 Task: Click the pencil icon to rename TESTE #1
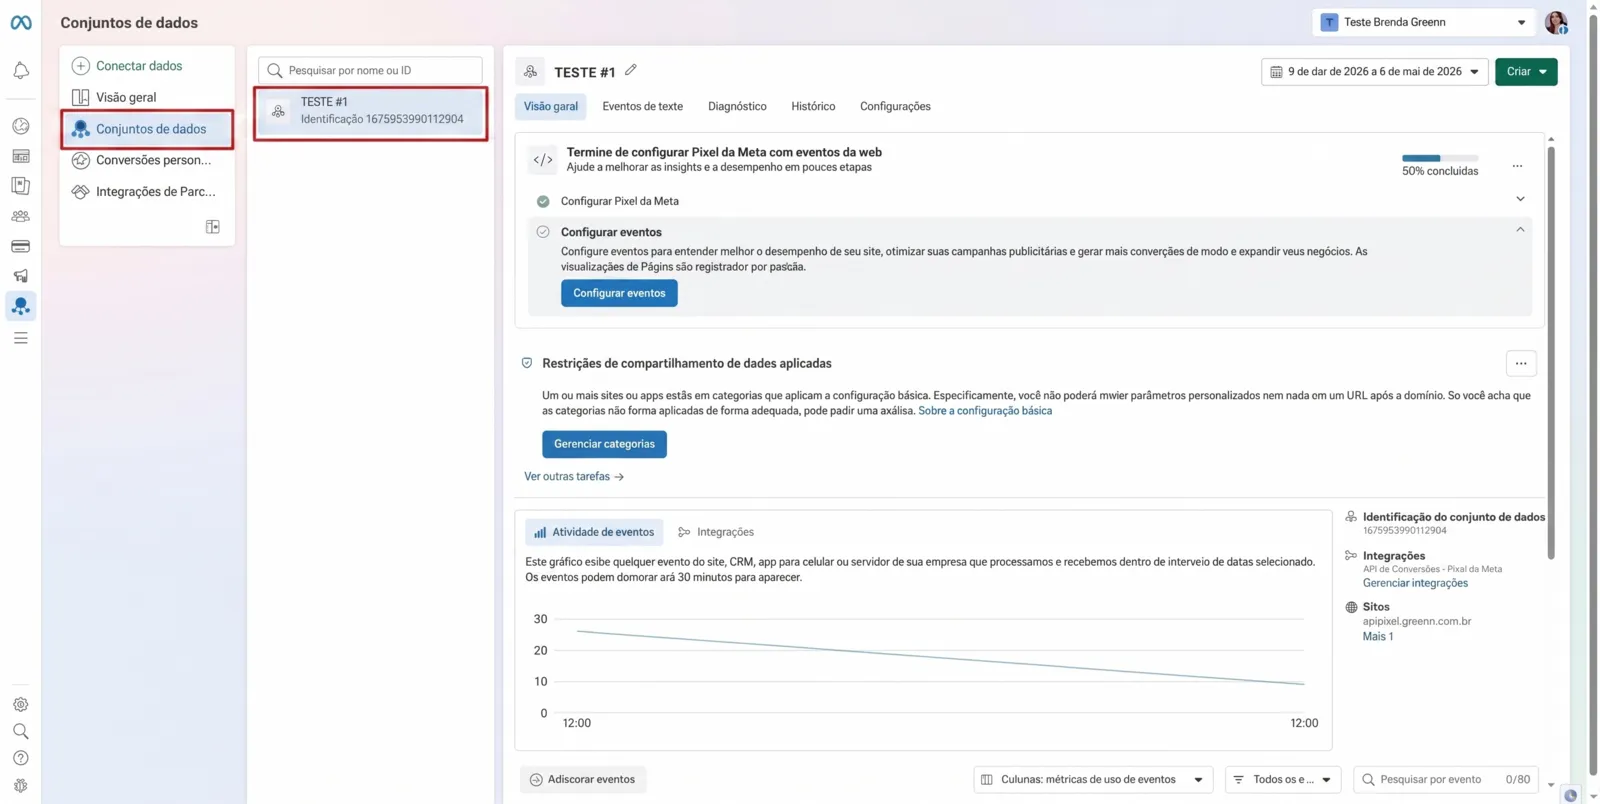[631, 70]
